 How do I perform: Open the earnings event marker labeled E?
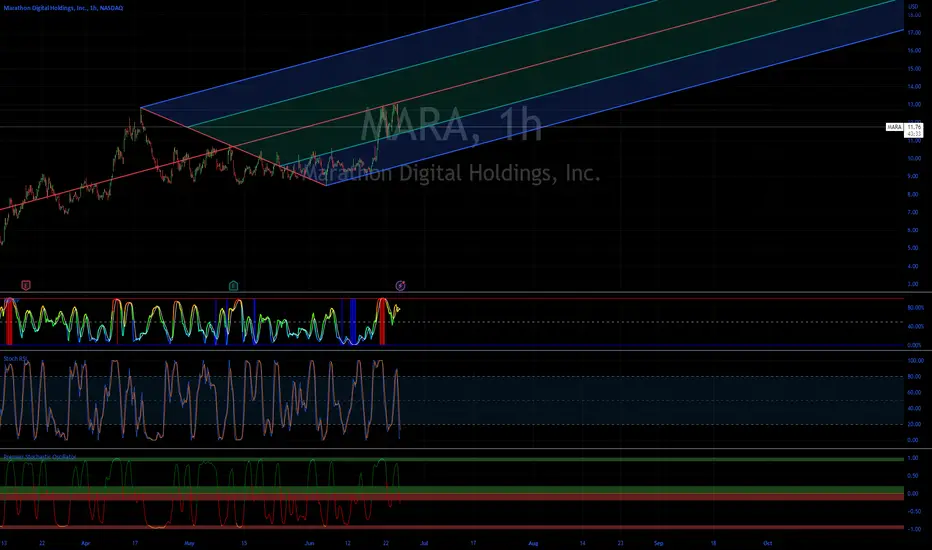pos(26,285)
